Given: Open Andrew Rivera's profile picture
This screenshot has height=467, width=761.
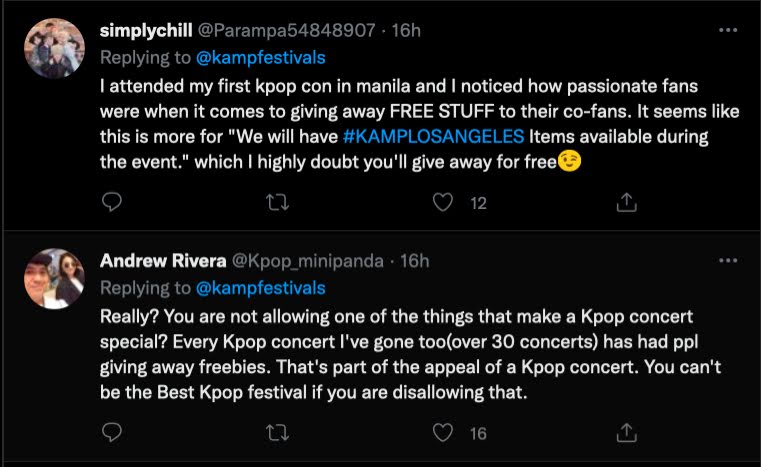Looking at the screenshot, I should click(x=54, y=279).
